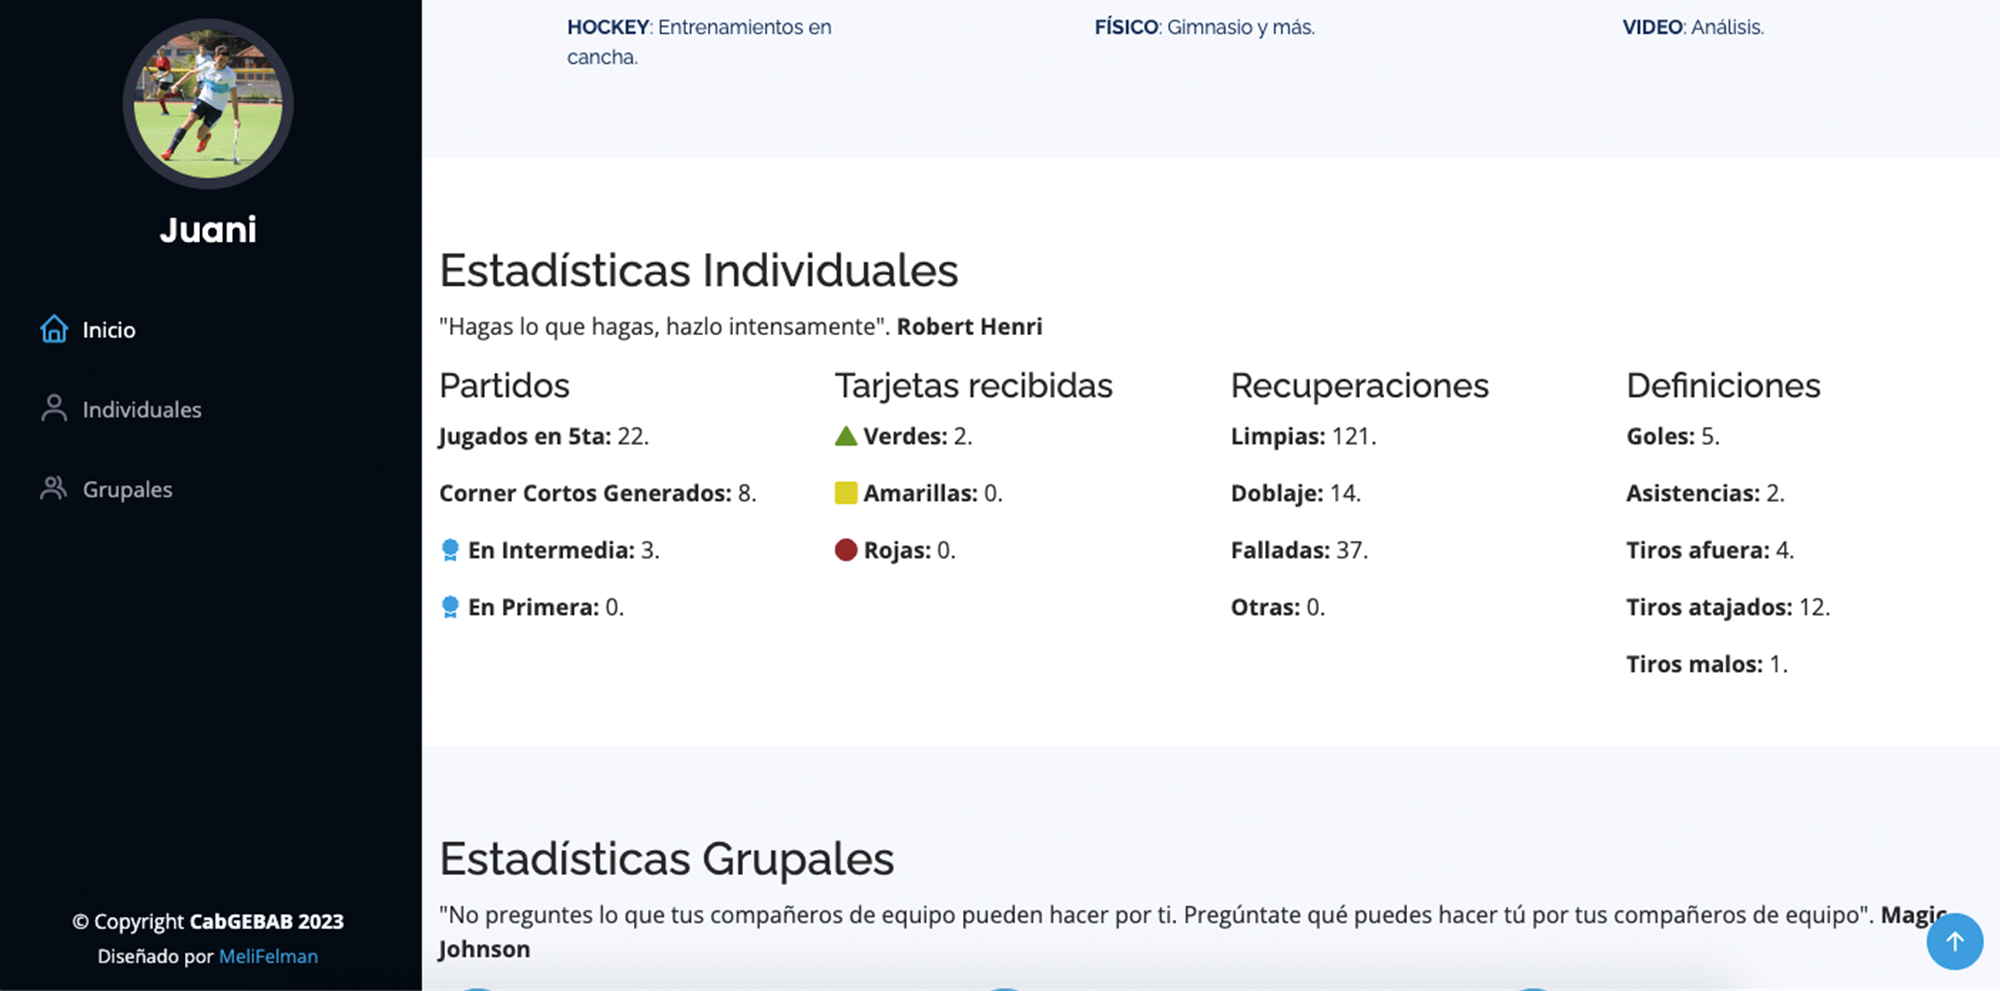Click the single-person icon beside Individuales

tap(54, 408)
